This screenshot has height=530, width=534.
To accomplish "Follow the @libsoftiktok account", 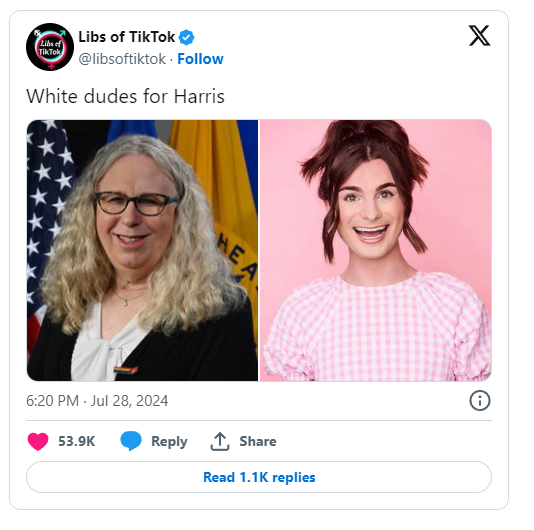I will pyautogui.click(x=200, y=59).
